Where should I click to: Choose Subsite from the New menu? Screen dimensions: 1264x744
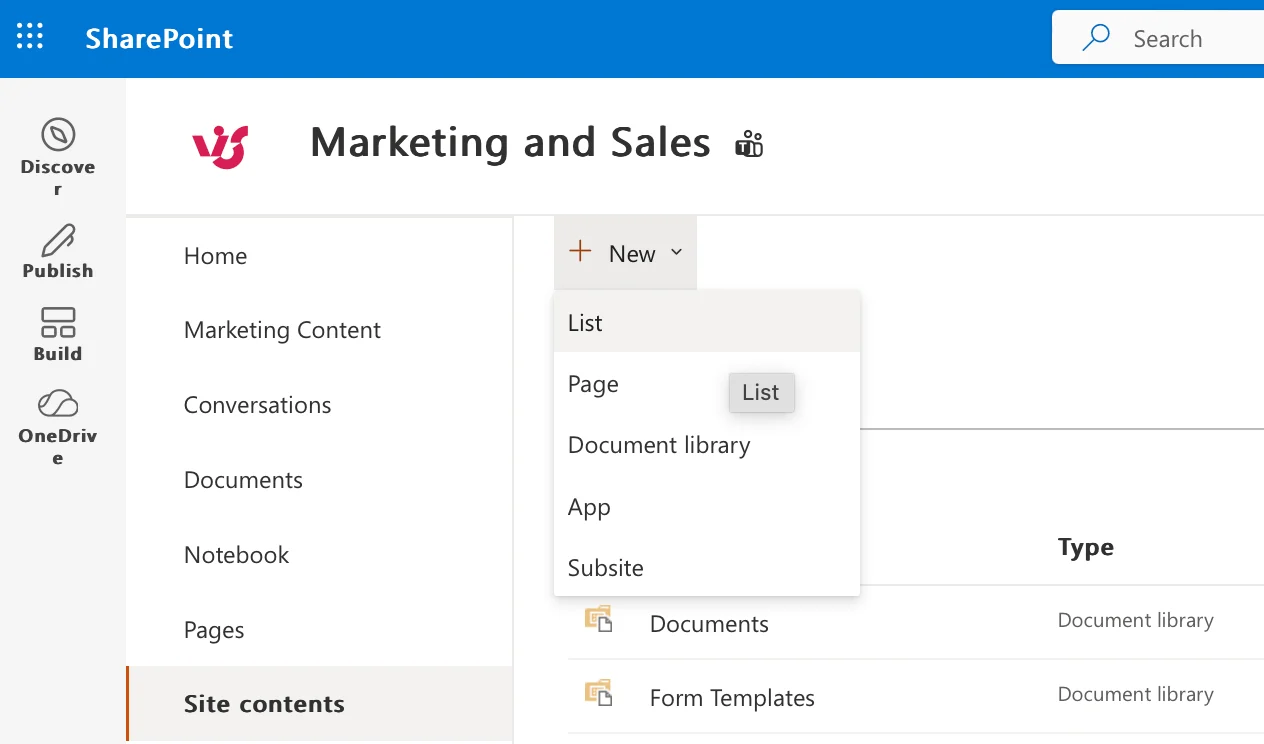[707, 567]
